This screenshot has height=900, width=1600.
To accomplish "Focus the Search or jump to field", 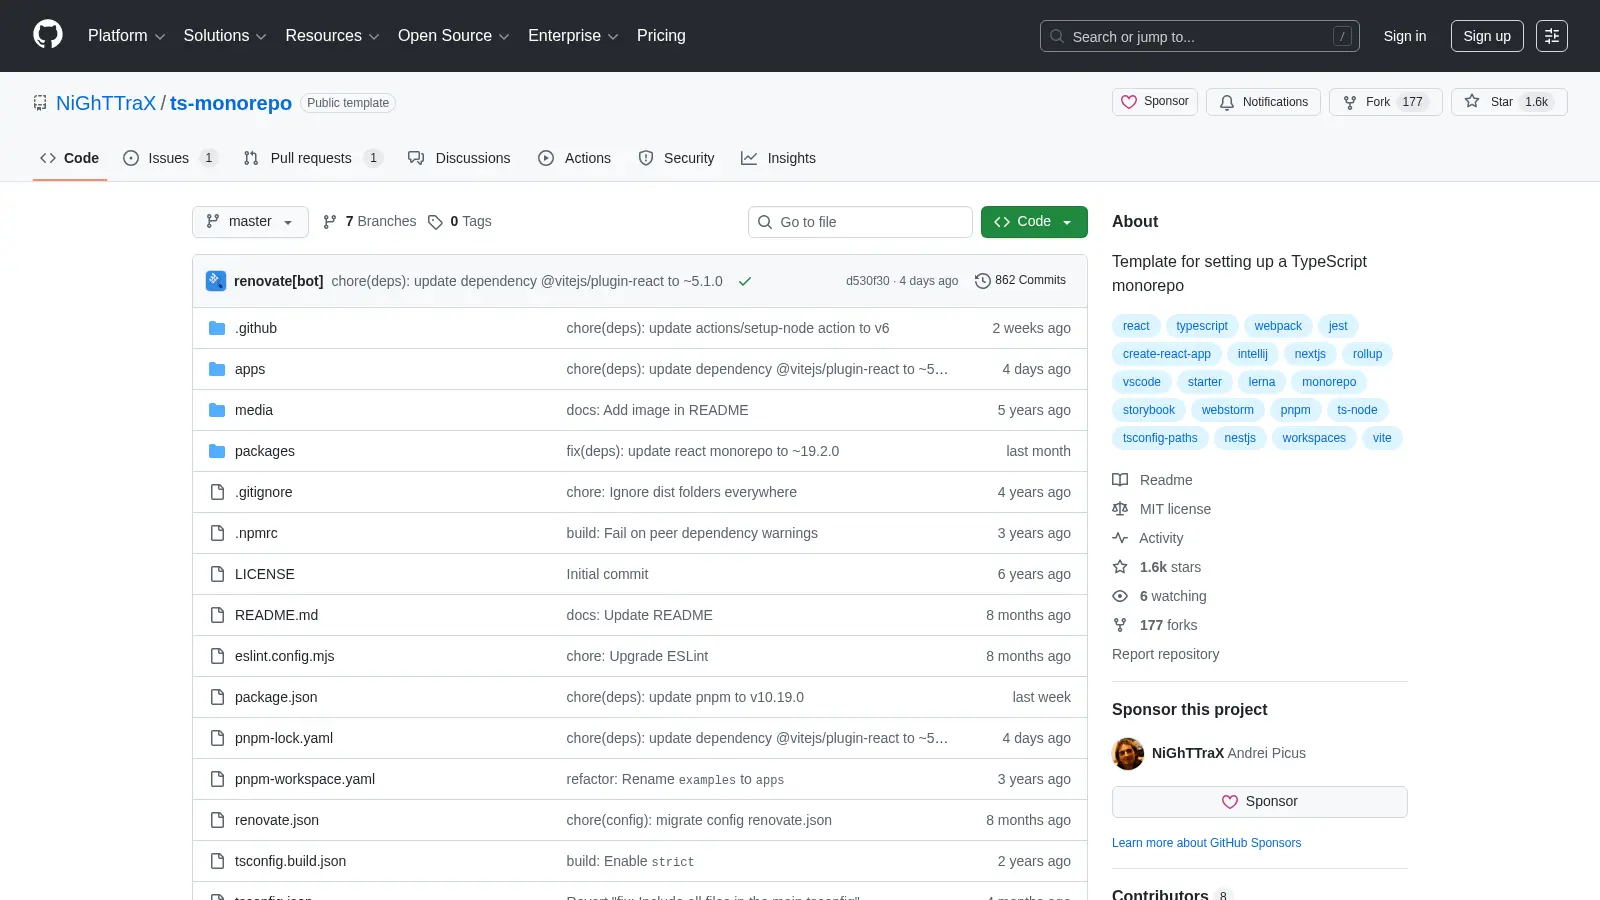I will tap(1200, 36).
